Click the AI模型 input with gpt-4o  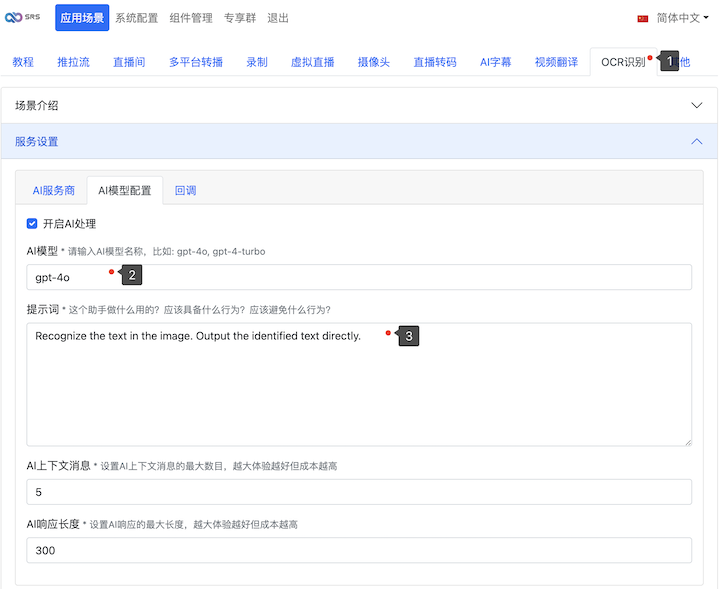pyautogui.click(x=359, y=277)
